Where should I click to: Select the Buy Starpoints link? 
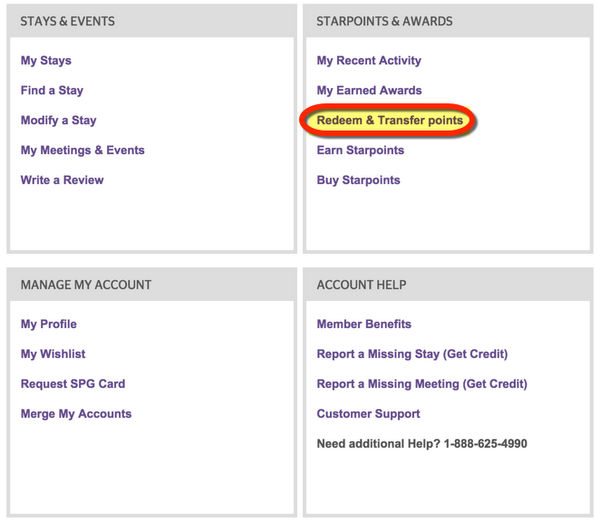[x=359, y=180]
